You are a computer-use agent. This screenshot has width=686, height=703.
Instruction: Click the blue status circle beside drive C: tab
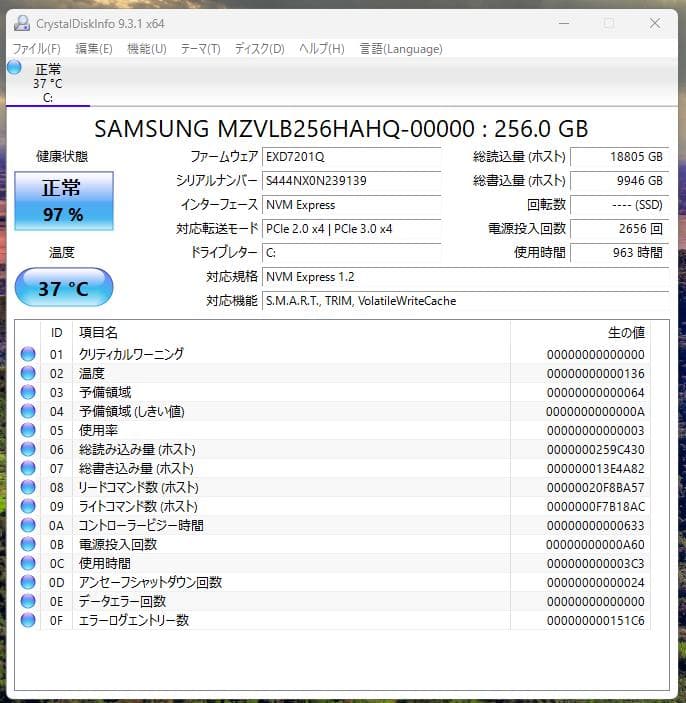[14, 67]
